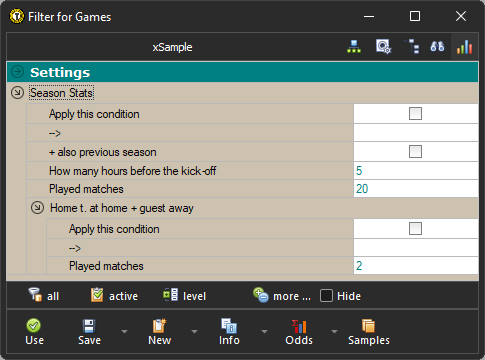Image resolution: width=485 pixels, height=360 pixels.
Task: Select the + also previous season label
Action: 103,152
